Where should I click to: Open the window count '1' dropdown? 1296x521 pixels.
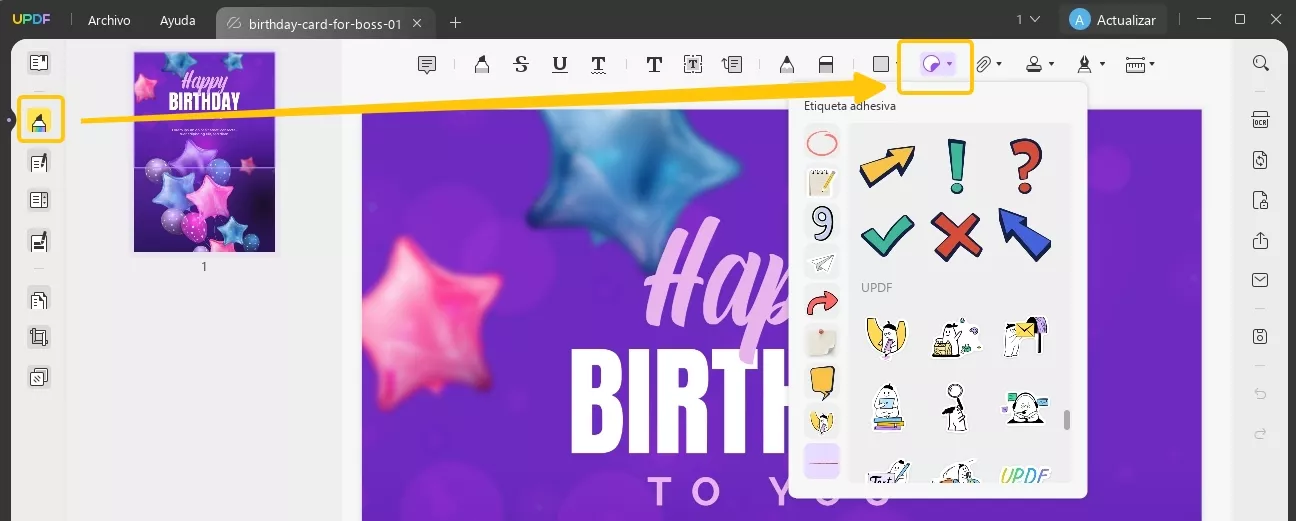(x=1028, y=19)
